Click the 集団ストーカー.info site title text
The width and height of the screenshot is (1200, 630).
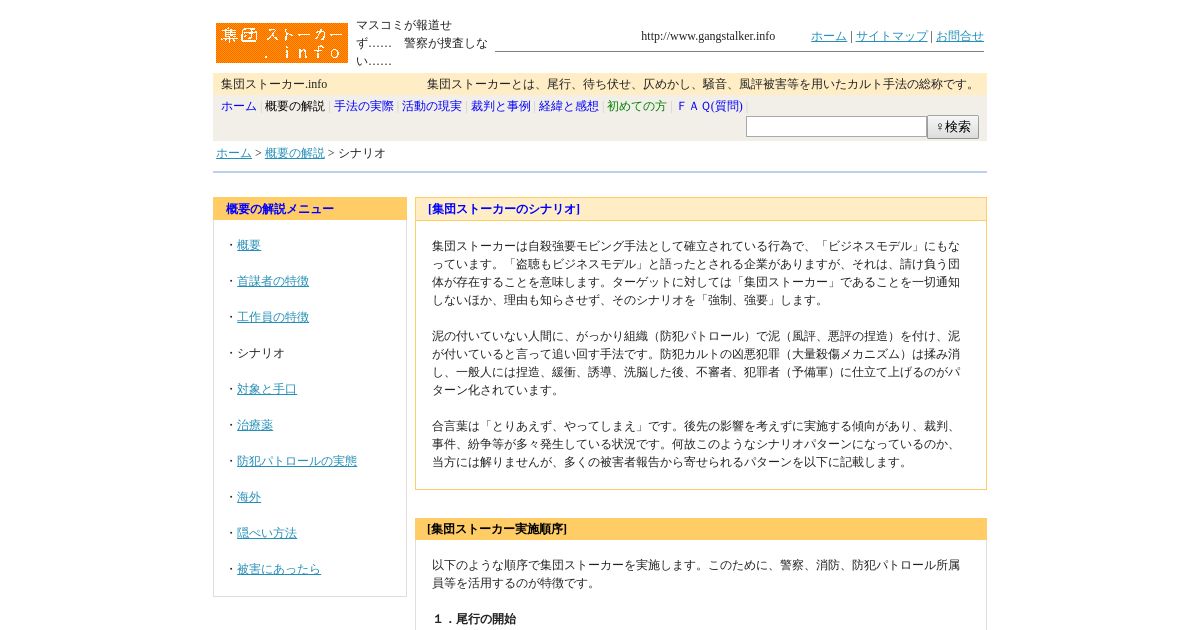point(274,84)
